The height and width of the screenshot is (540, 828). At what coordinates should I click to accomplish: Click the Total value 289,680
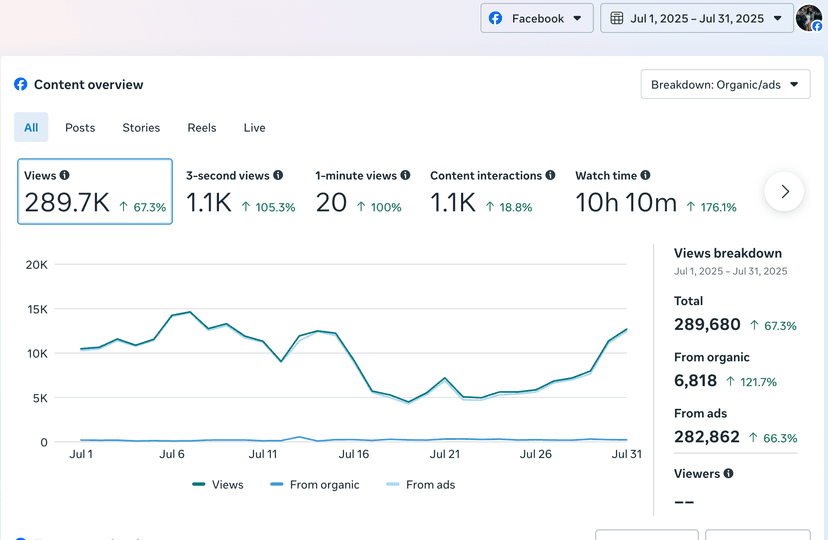tap(707, 324)
